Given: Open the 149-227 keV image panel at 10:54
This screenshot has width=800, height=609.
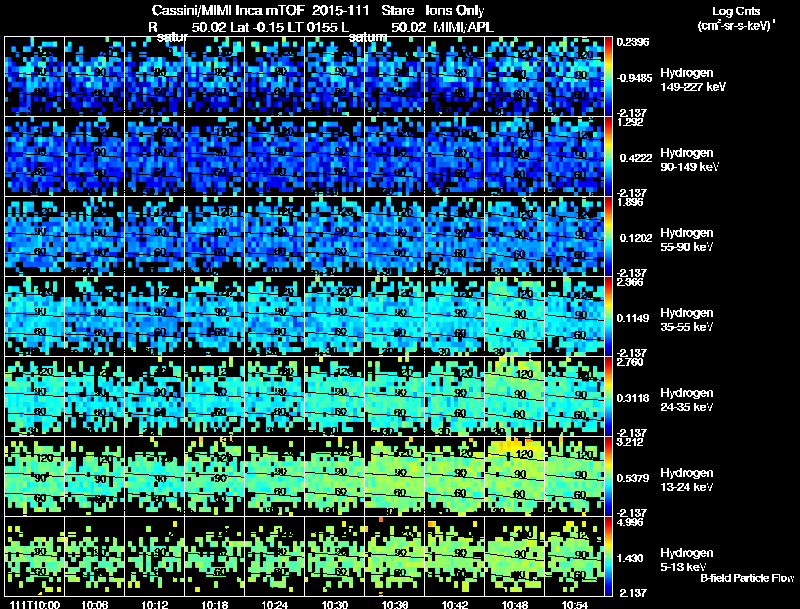Looking at the screenshot, I should tap(574, 77).
